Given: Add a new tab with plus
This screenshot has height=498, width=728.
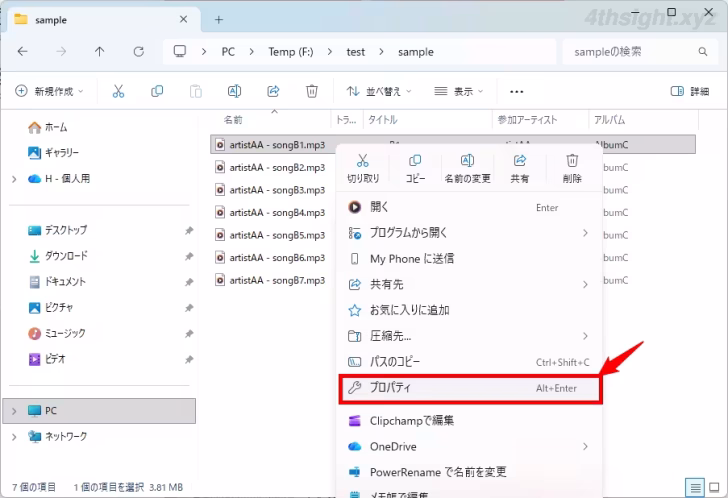Looking at the screenshot, I should click(x=219, y=19).
